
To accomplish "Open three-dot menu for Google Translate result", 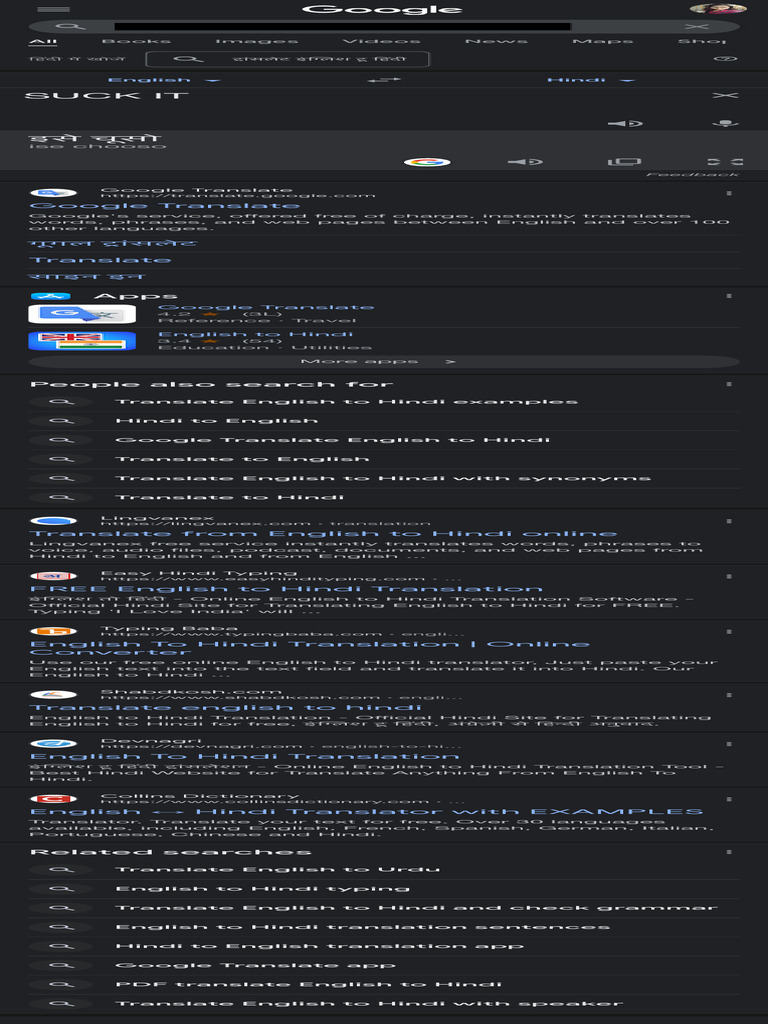I will 729,193.
